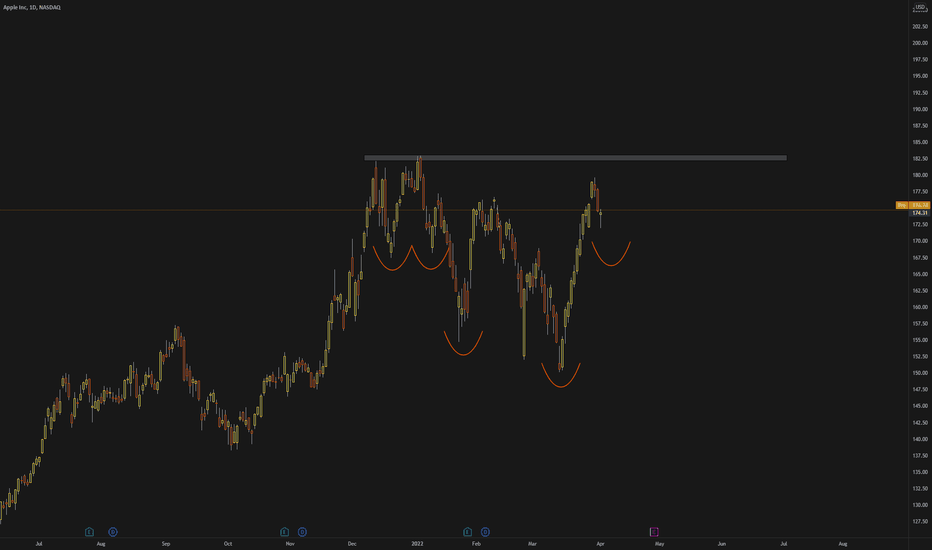Click the Apr label on time axis
The width and height of the screenshot is (932, 550).
(600, 543)
